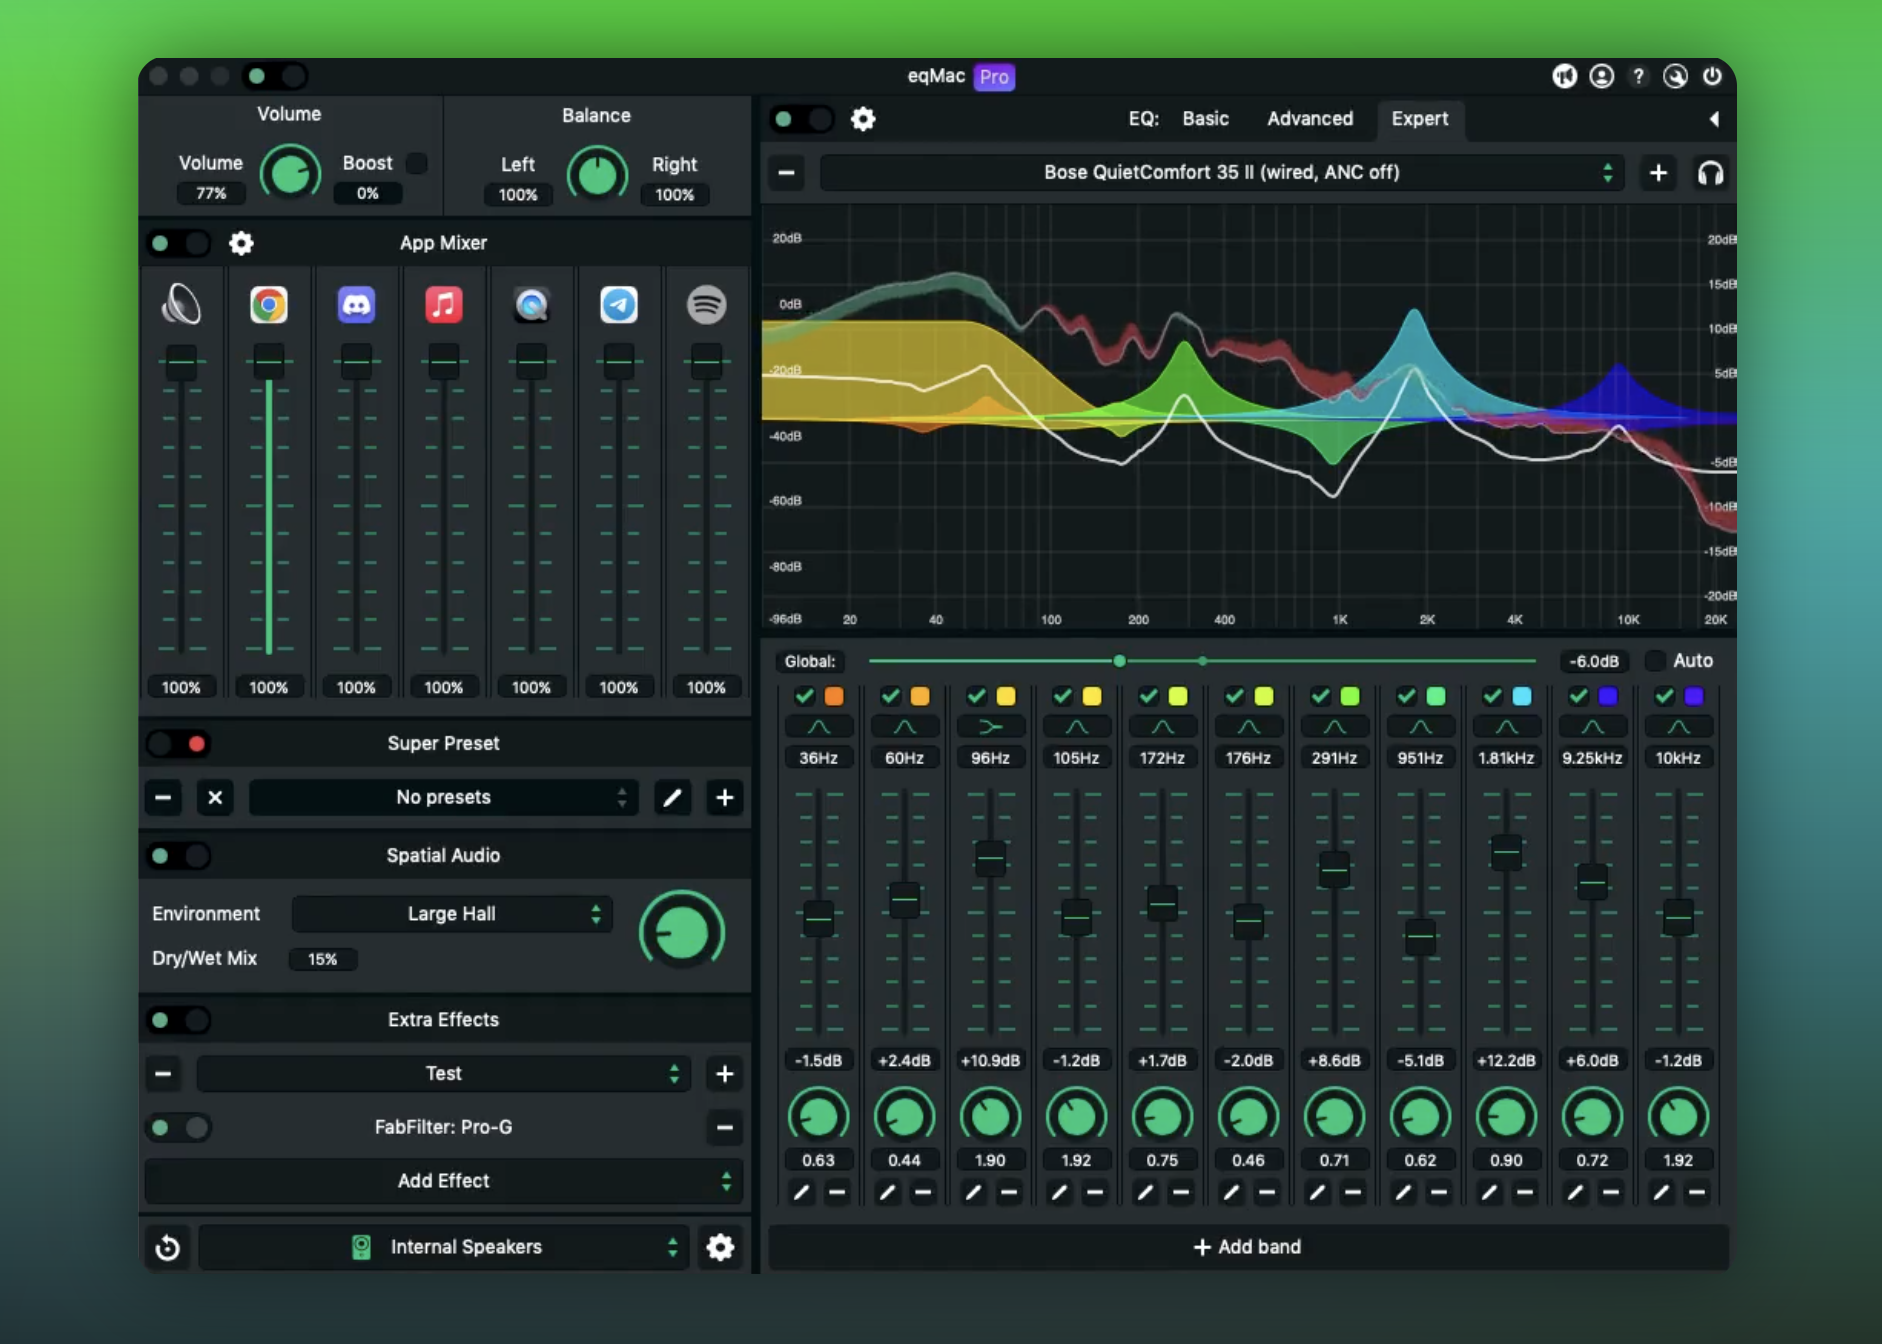Image resolution: width=1882 pixels, height=1344 pixels.
Task: Toggle the App Mixer switch
Action: [178, 243]
